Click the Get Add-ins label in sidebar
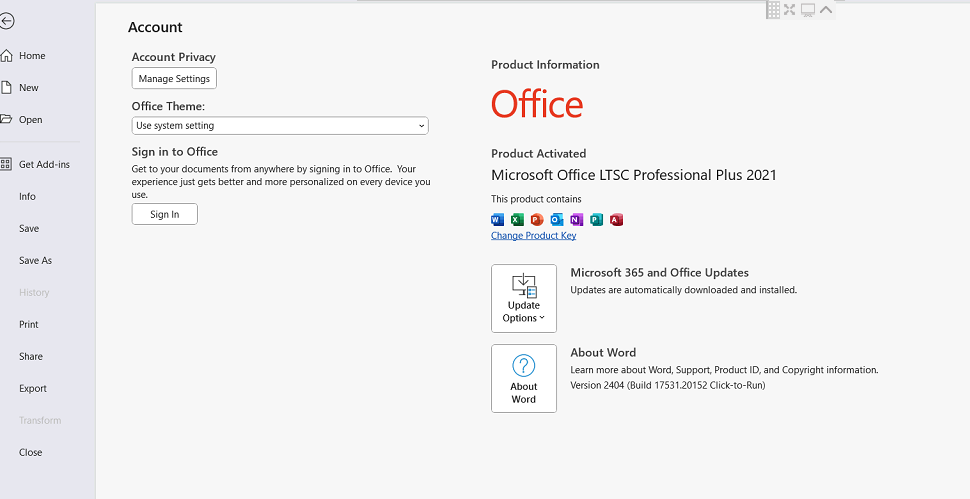 click(45, 164)
